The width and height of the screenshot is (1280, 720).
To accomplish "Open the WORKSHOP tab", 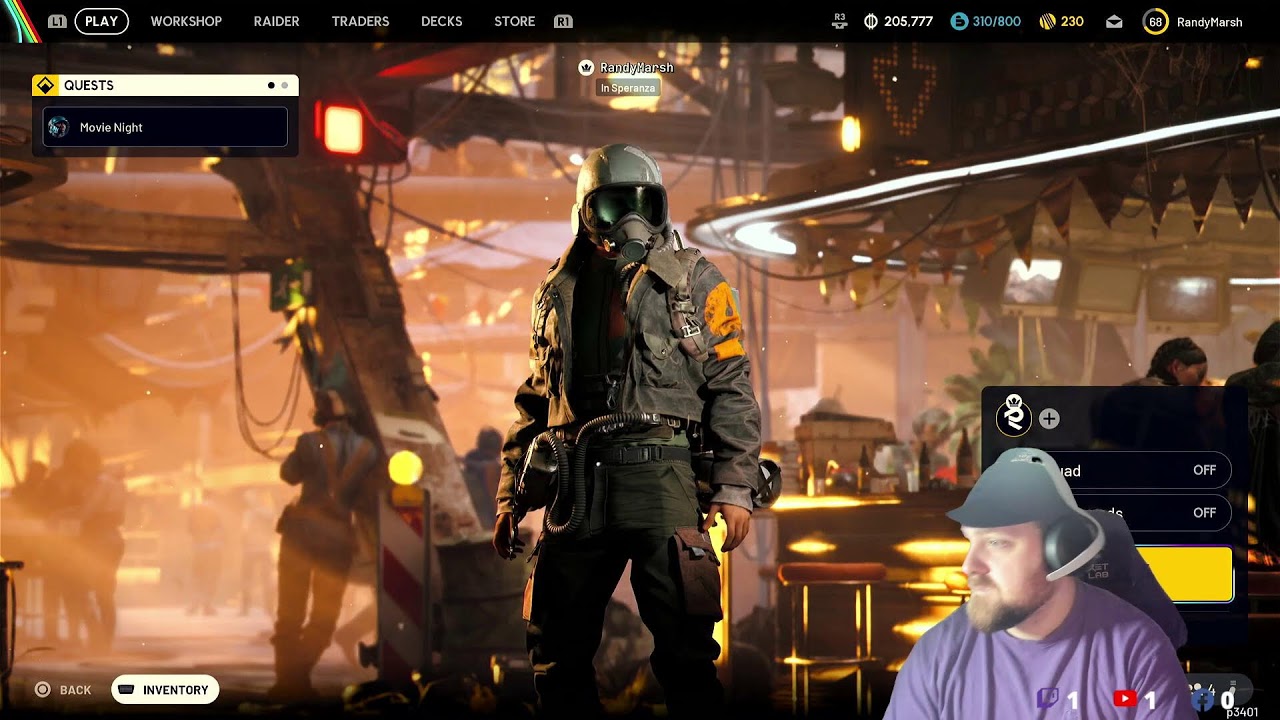I will [x=186, y=21].
